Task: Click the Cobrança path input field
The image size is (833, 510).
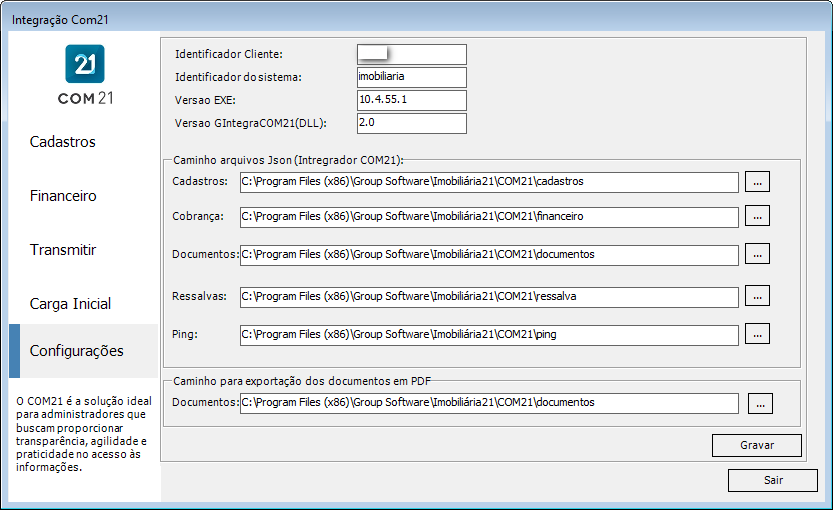Action: coord(489,217)
